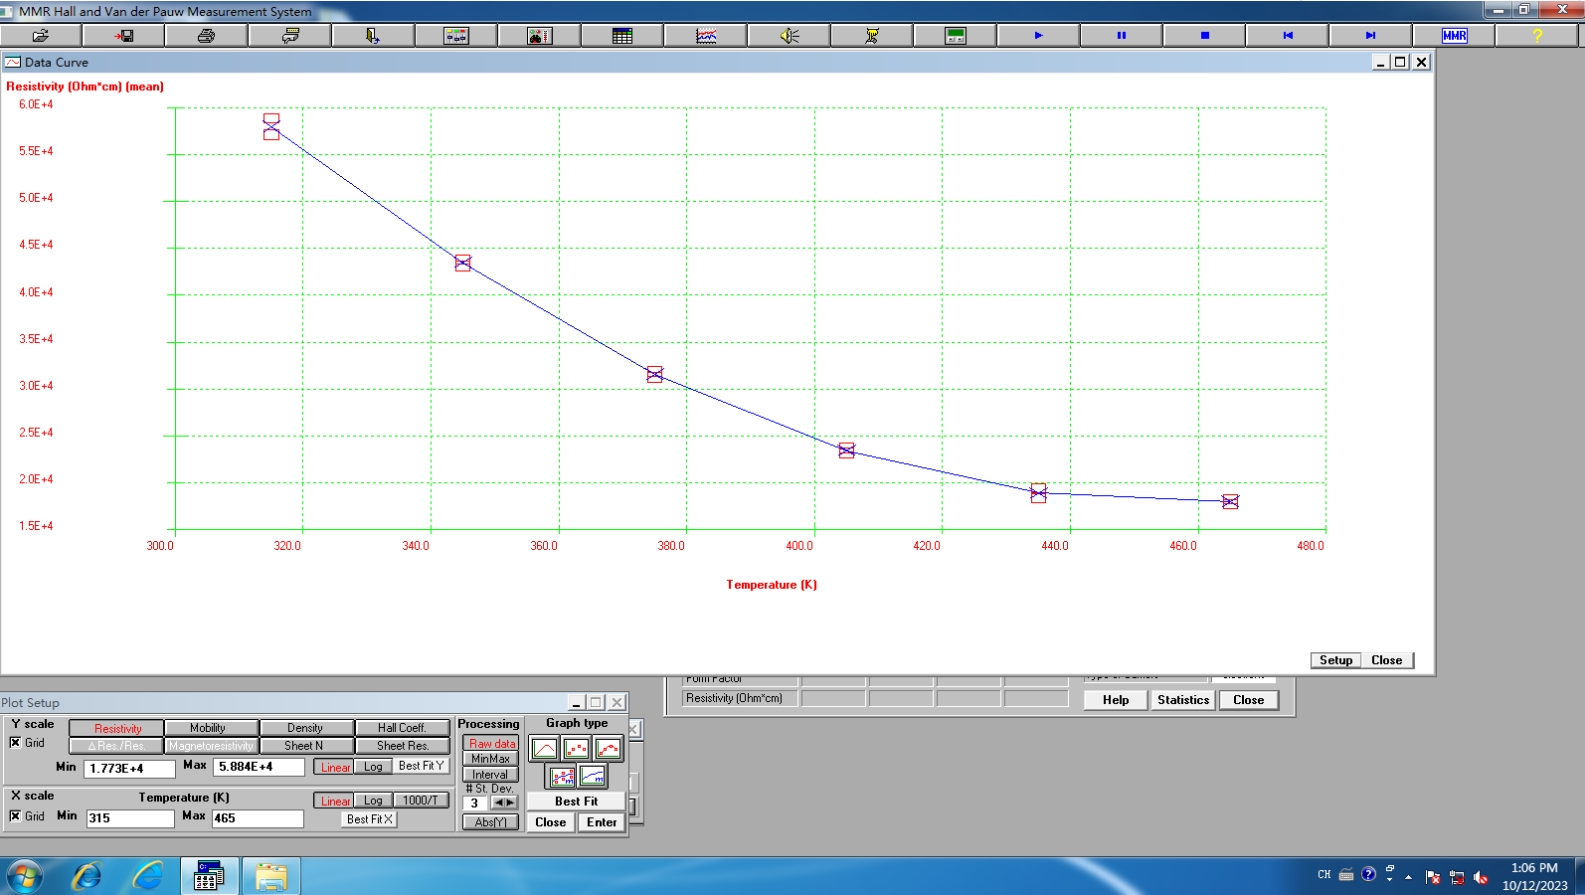Click the Y scale Max input field
The image size is (1585, 895).
(258, 767)
